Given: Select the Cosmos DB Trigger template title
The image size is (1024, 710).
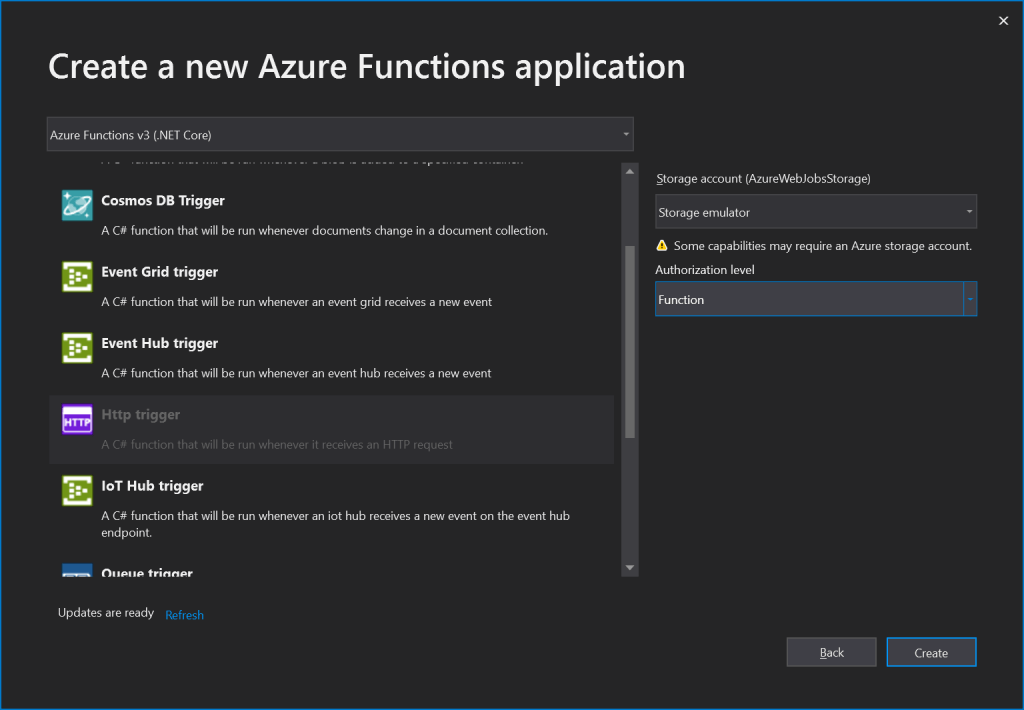Looking at the screenshot, I should click(x=163, y=201).
